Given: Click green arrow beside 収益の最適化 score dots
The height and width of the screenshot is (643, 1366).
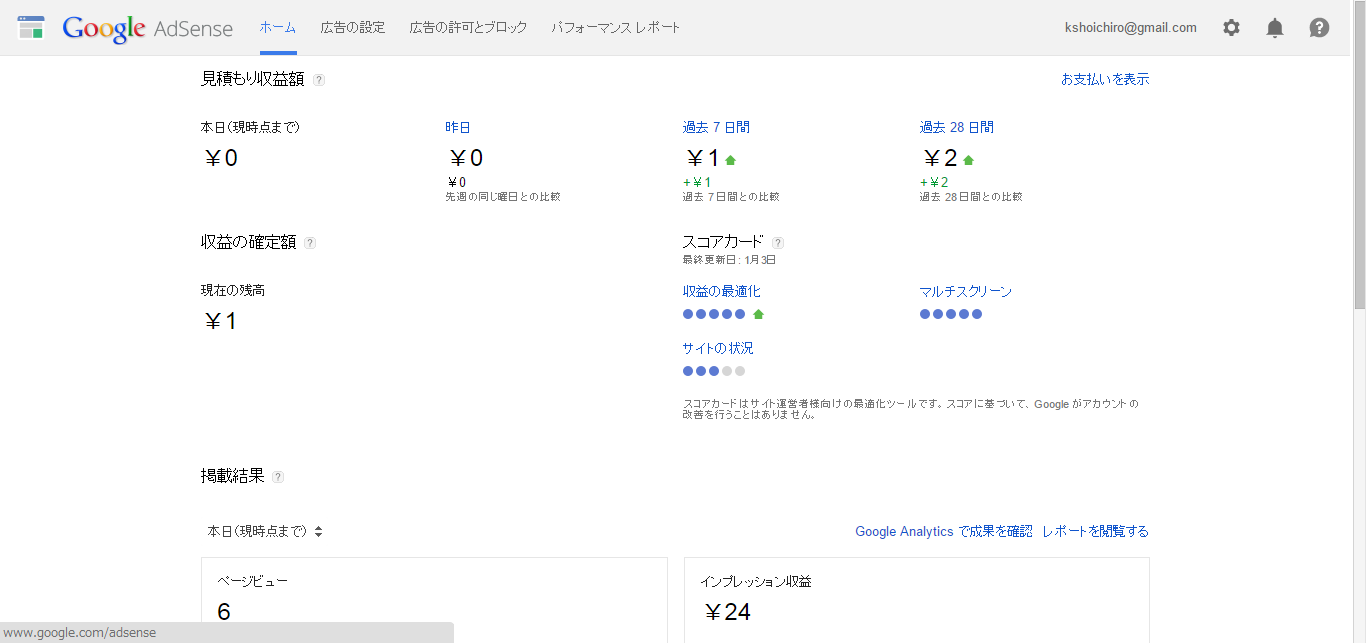Looking at the screenshot, I should coord(758,314).
